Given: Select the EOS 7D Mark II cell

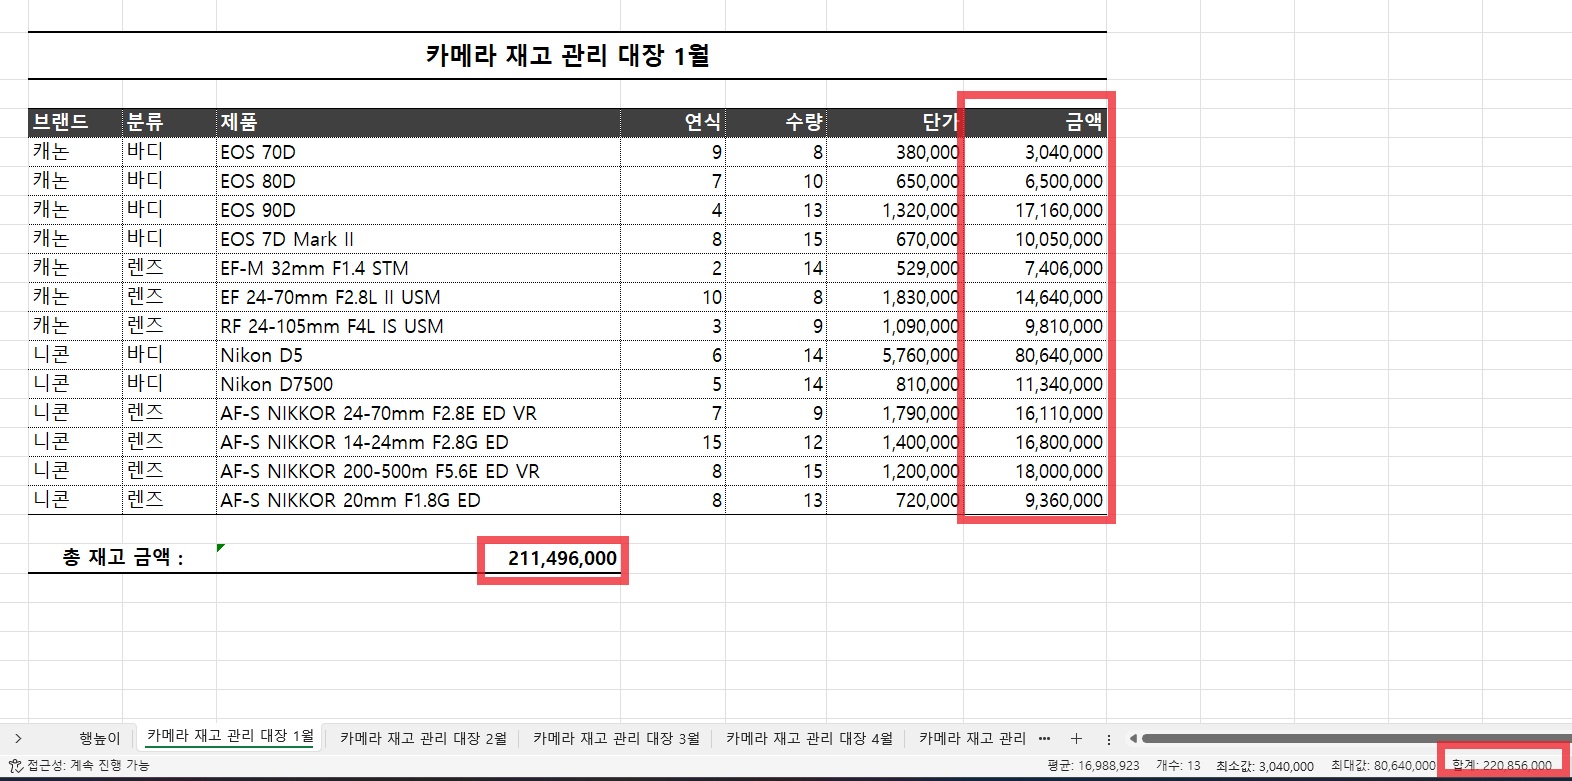Looking at the screenshot, I should (418, 239).
